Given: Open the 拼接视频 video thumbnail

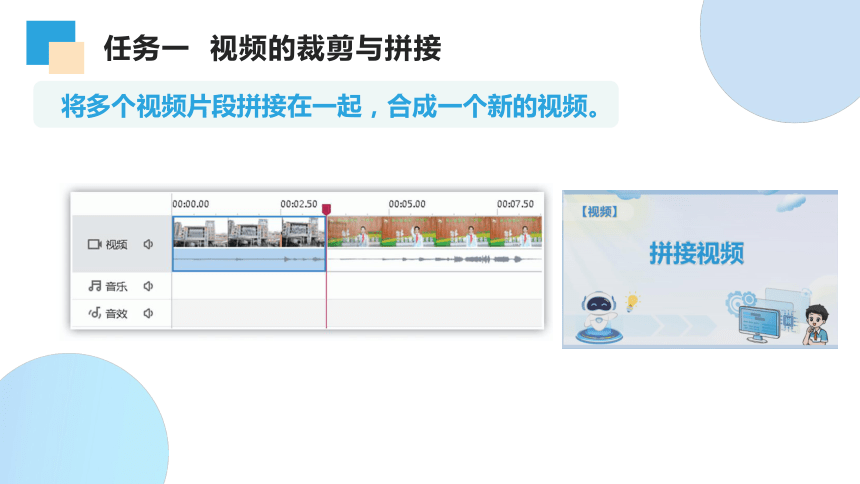Looking at the screenshot, I should coord(700,269).
